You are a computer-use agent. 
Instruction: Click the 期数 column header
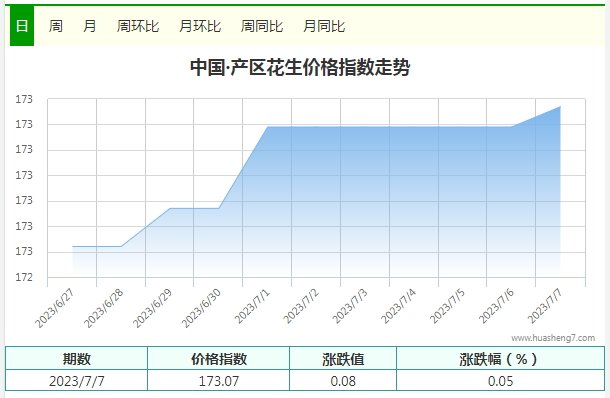pyautogui.click(x=77, y=358)
